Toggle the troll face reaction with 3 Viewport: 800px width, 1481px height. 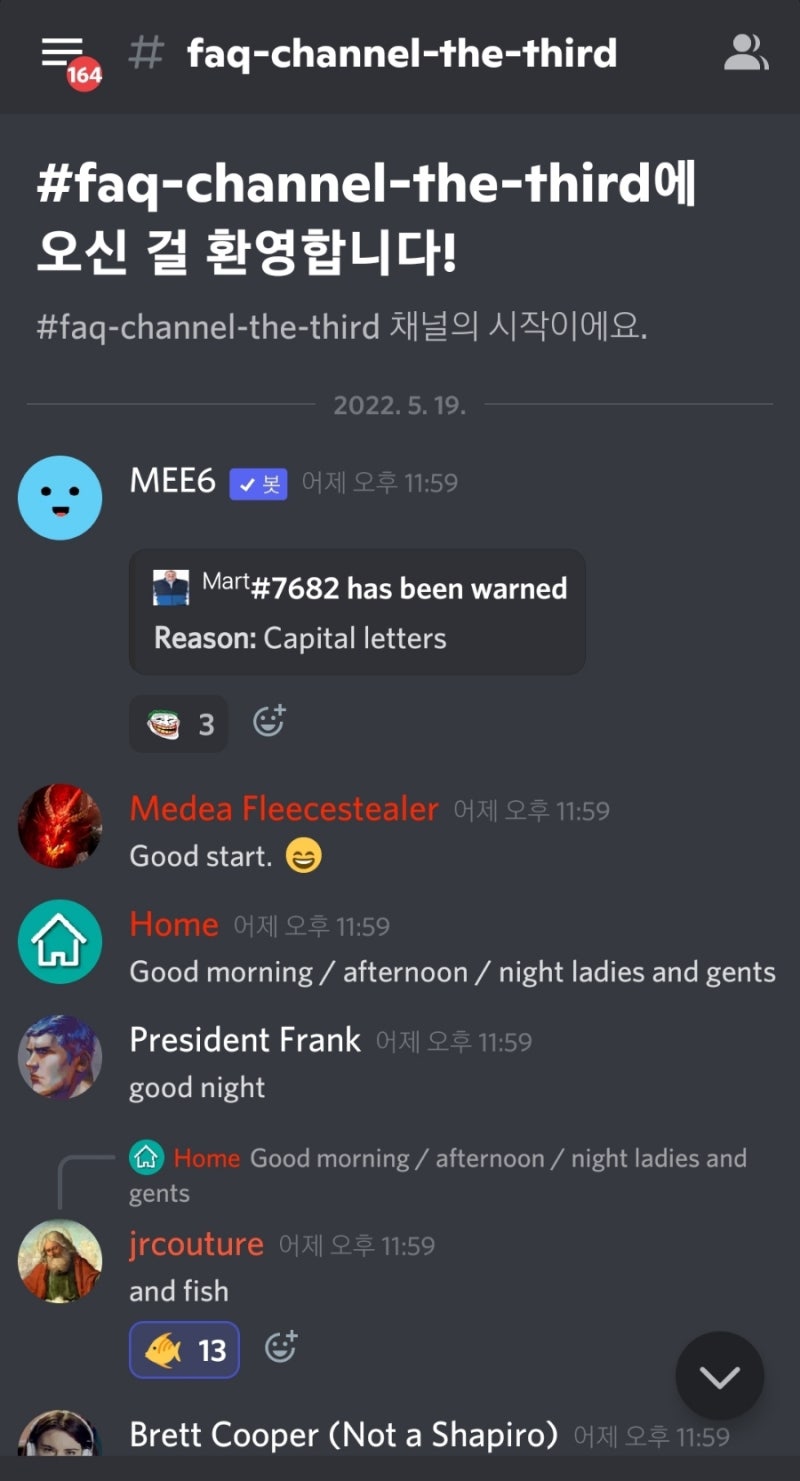click(x=178, y=723)
